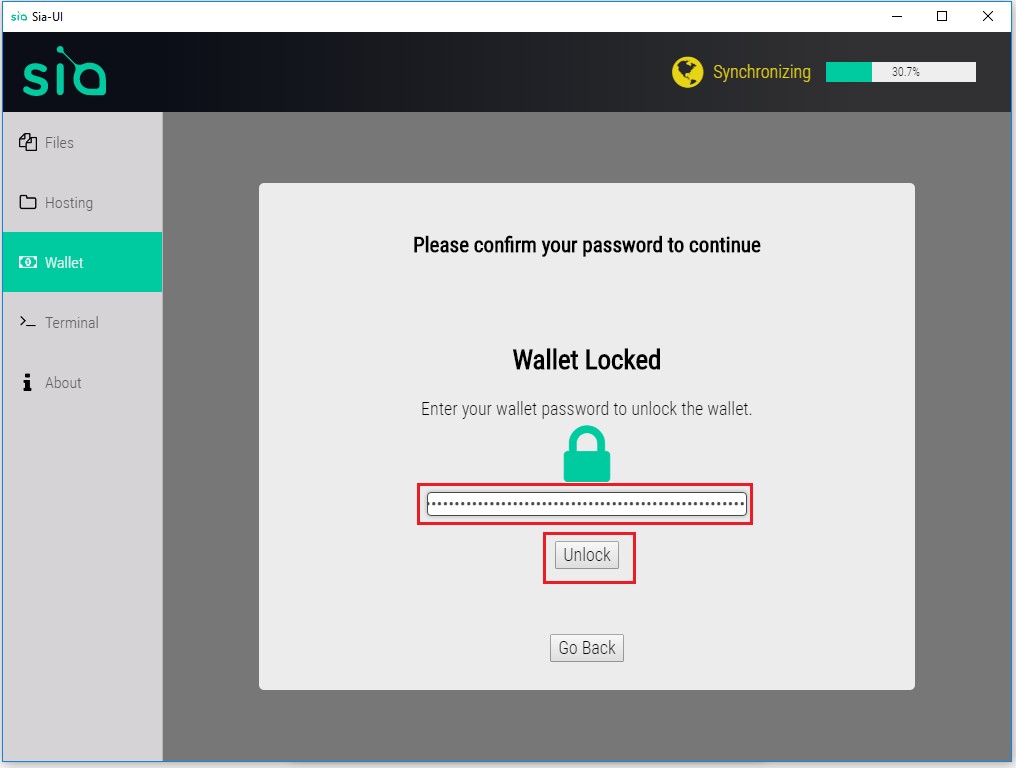This screenshot has height=768, width=1016.
Task: Click the Wallet money icon
Action: 28,262
